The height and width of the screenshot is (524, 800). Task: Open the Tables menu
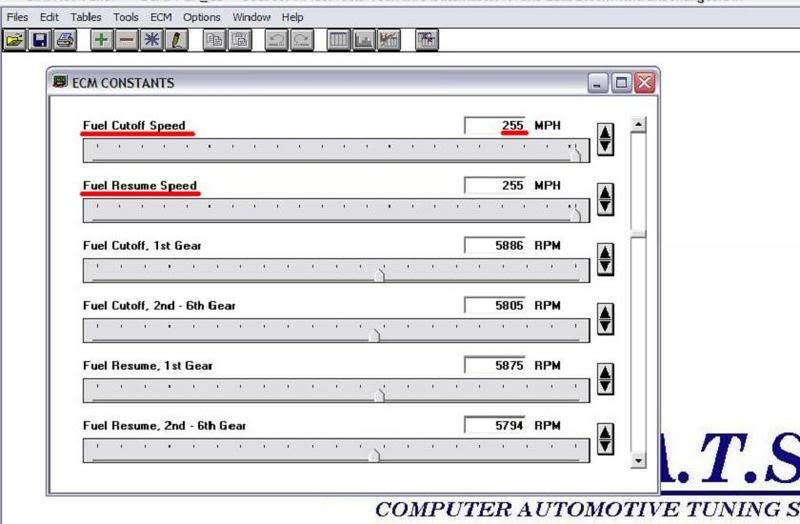pyautogui.click(x=86, y=17)
